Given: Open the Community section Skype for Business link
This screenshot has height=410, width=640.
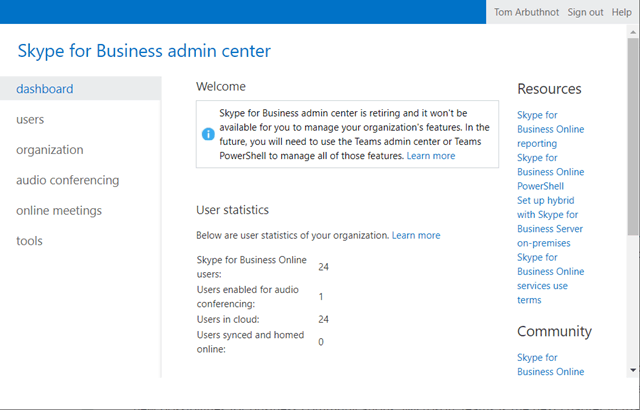Looking at the screenshot, I should (550, 364).
